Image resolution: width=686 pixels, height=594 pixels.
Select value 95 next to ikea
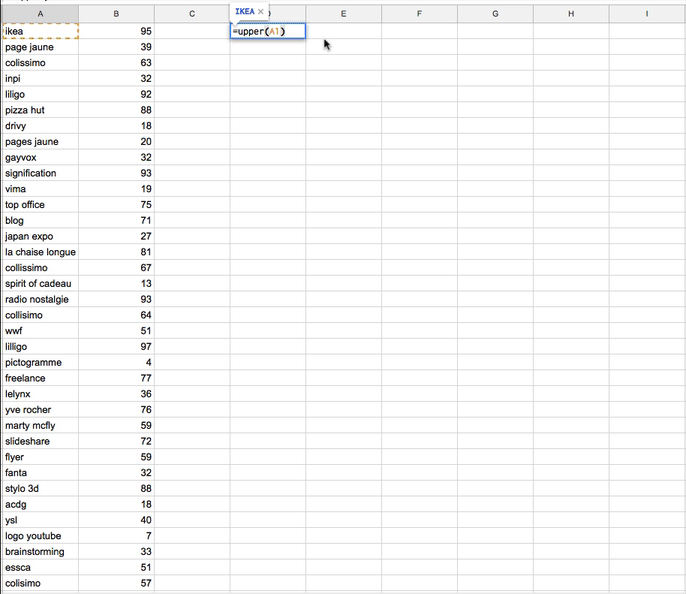tap(116, 31)
